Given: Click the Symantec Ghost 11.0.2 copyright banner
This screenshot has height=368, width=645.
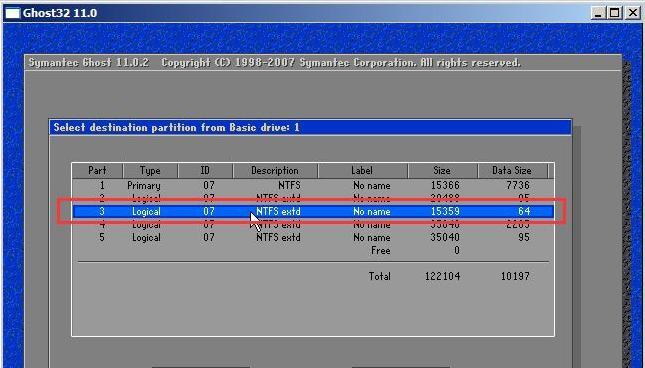Looking at the screenshot, I should pos(274,63).
